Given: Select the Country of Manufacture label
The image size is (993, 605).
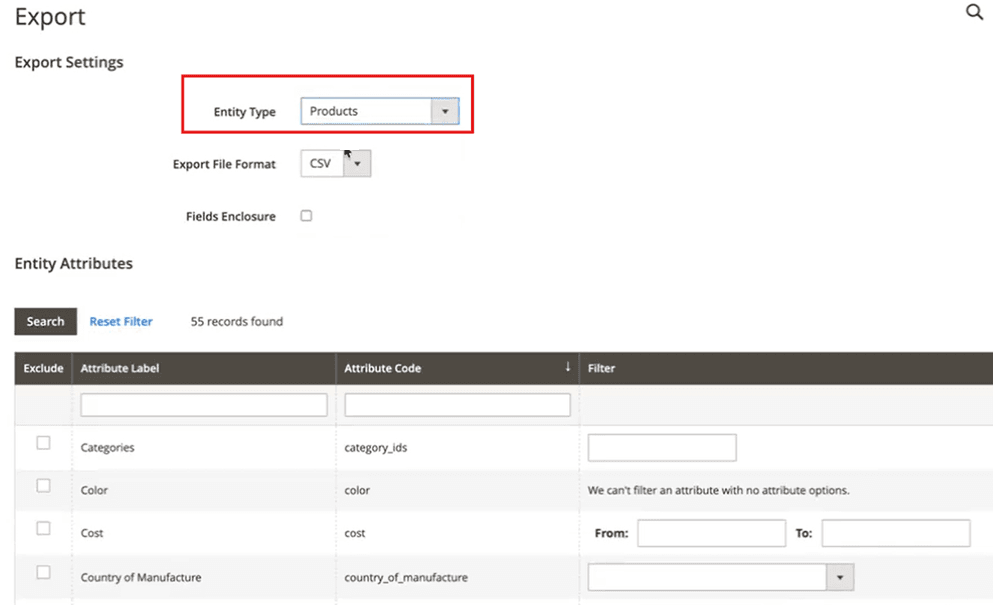Looking at the screenshot, I should [x=141, y=577].
